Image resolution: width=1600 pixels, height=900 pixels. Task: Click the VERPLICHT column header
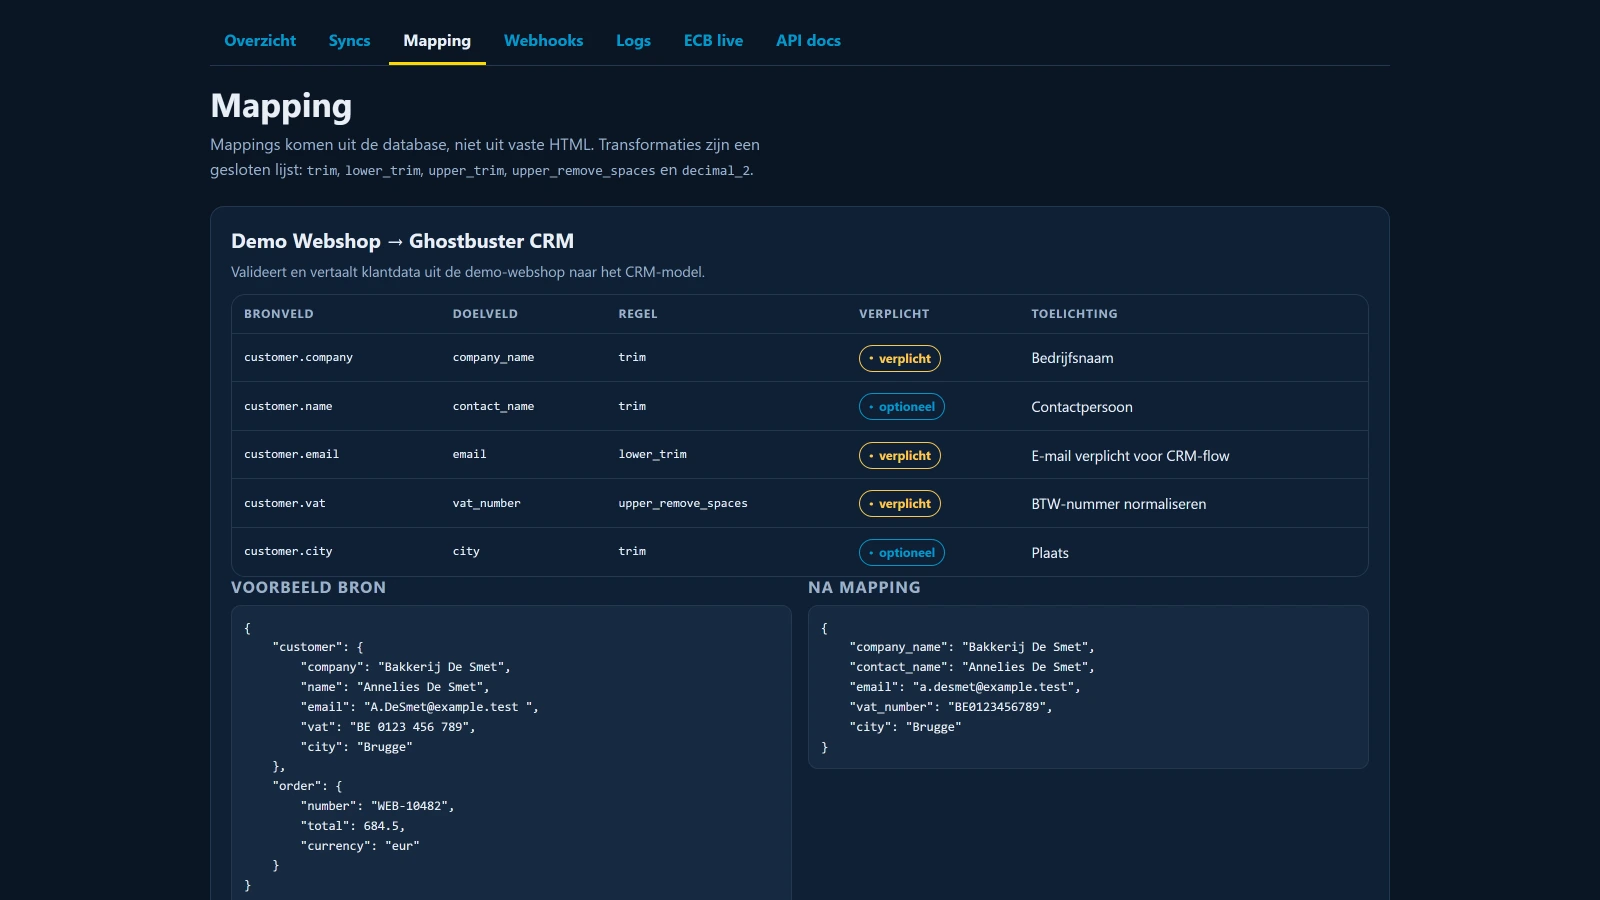(x=894, y=314)
